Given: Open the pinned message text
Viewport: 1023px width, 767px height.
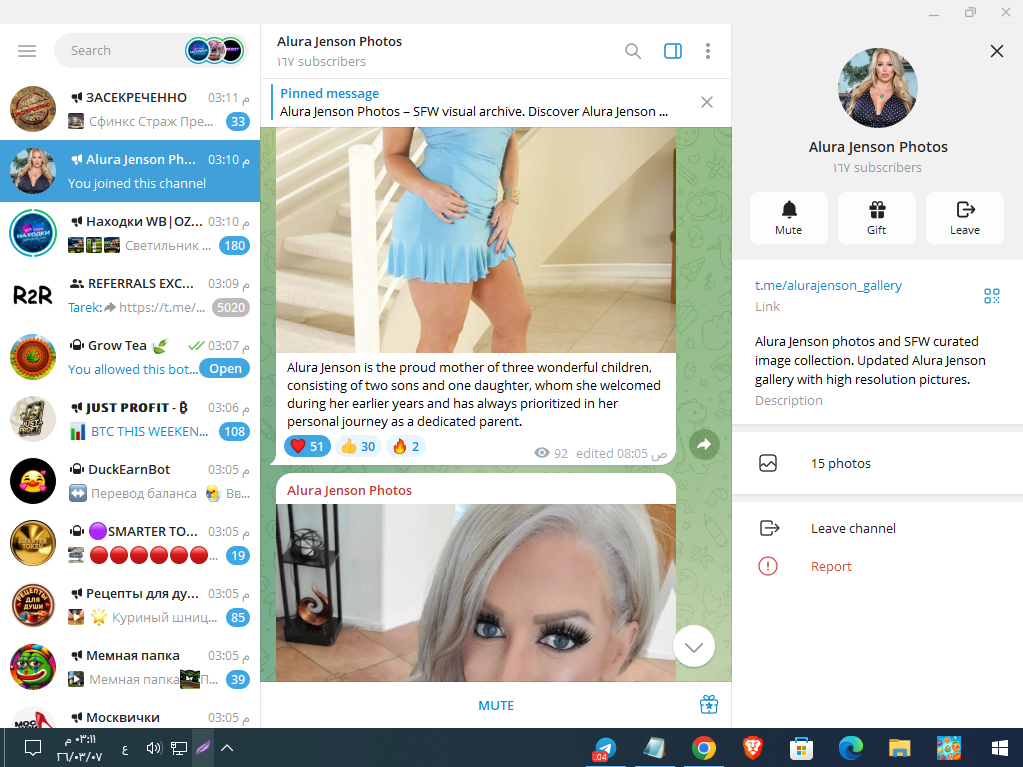Looking at the screenshot, I should [x=474, y=112].
